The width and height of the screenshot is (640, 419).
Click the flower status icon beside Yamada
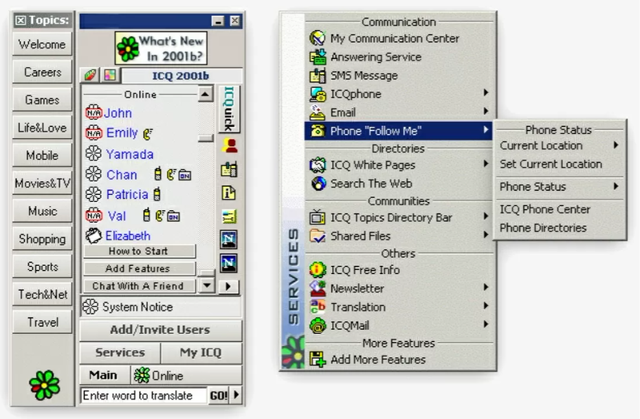point(93,153)
